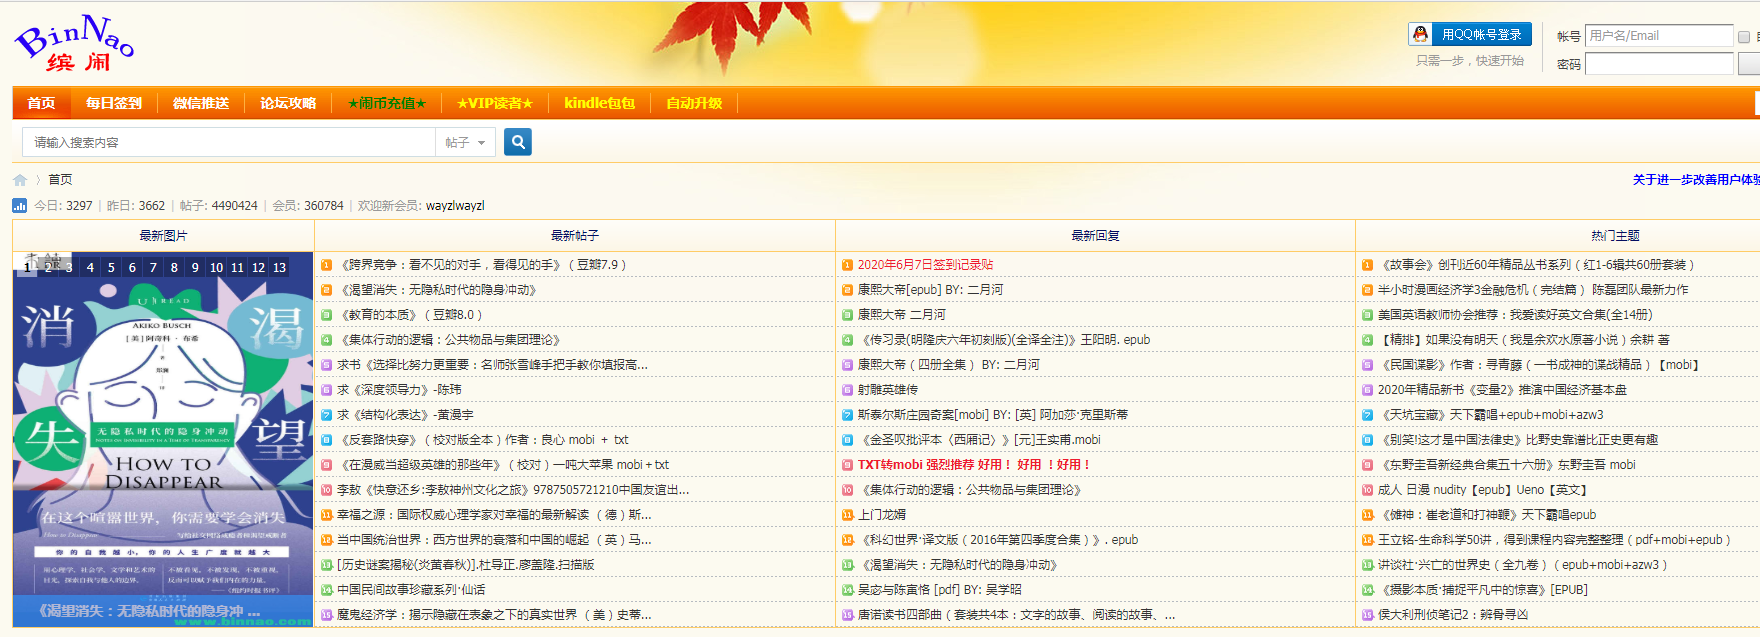Click the BinNao site logo
Image resolution: width=1760 pixels, height=637 pixels.
coord(74,43)
